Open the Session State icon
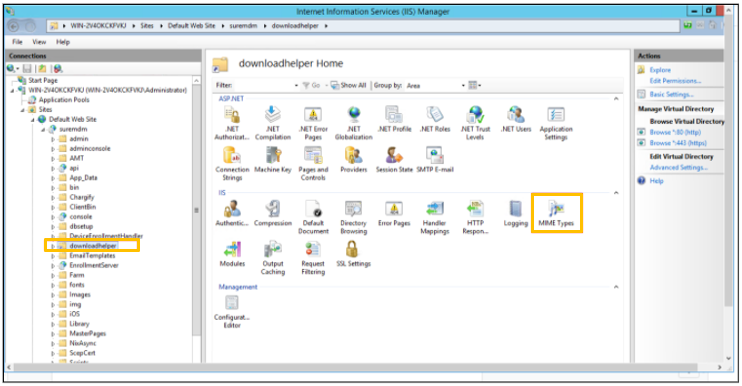The image size is (742, 386). tap(394, 160)
